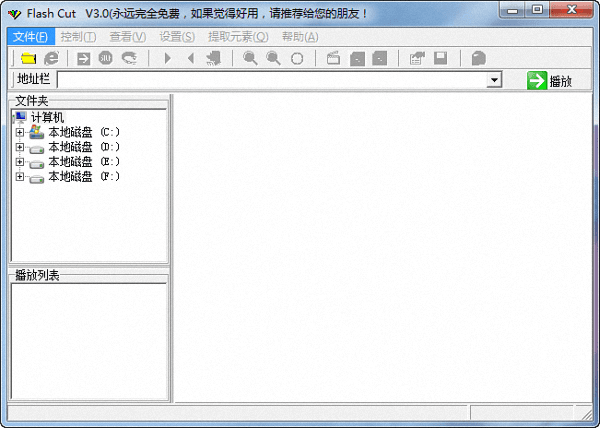Image resolution: width=600 pixels, height=428 pixels.
Task: Click inside the 地址栏 address input field
Action: point(270,80)
